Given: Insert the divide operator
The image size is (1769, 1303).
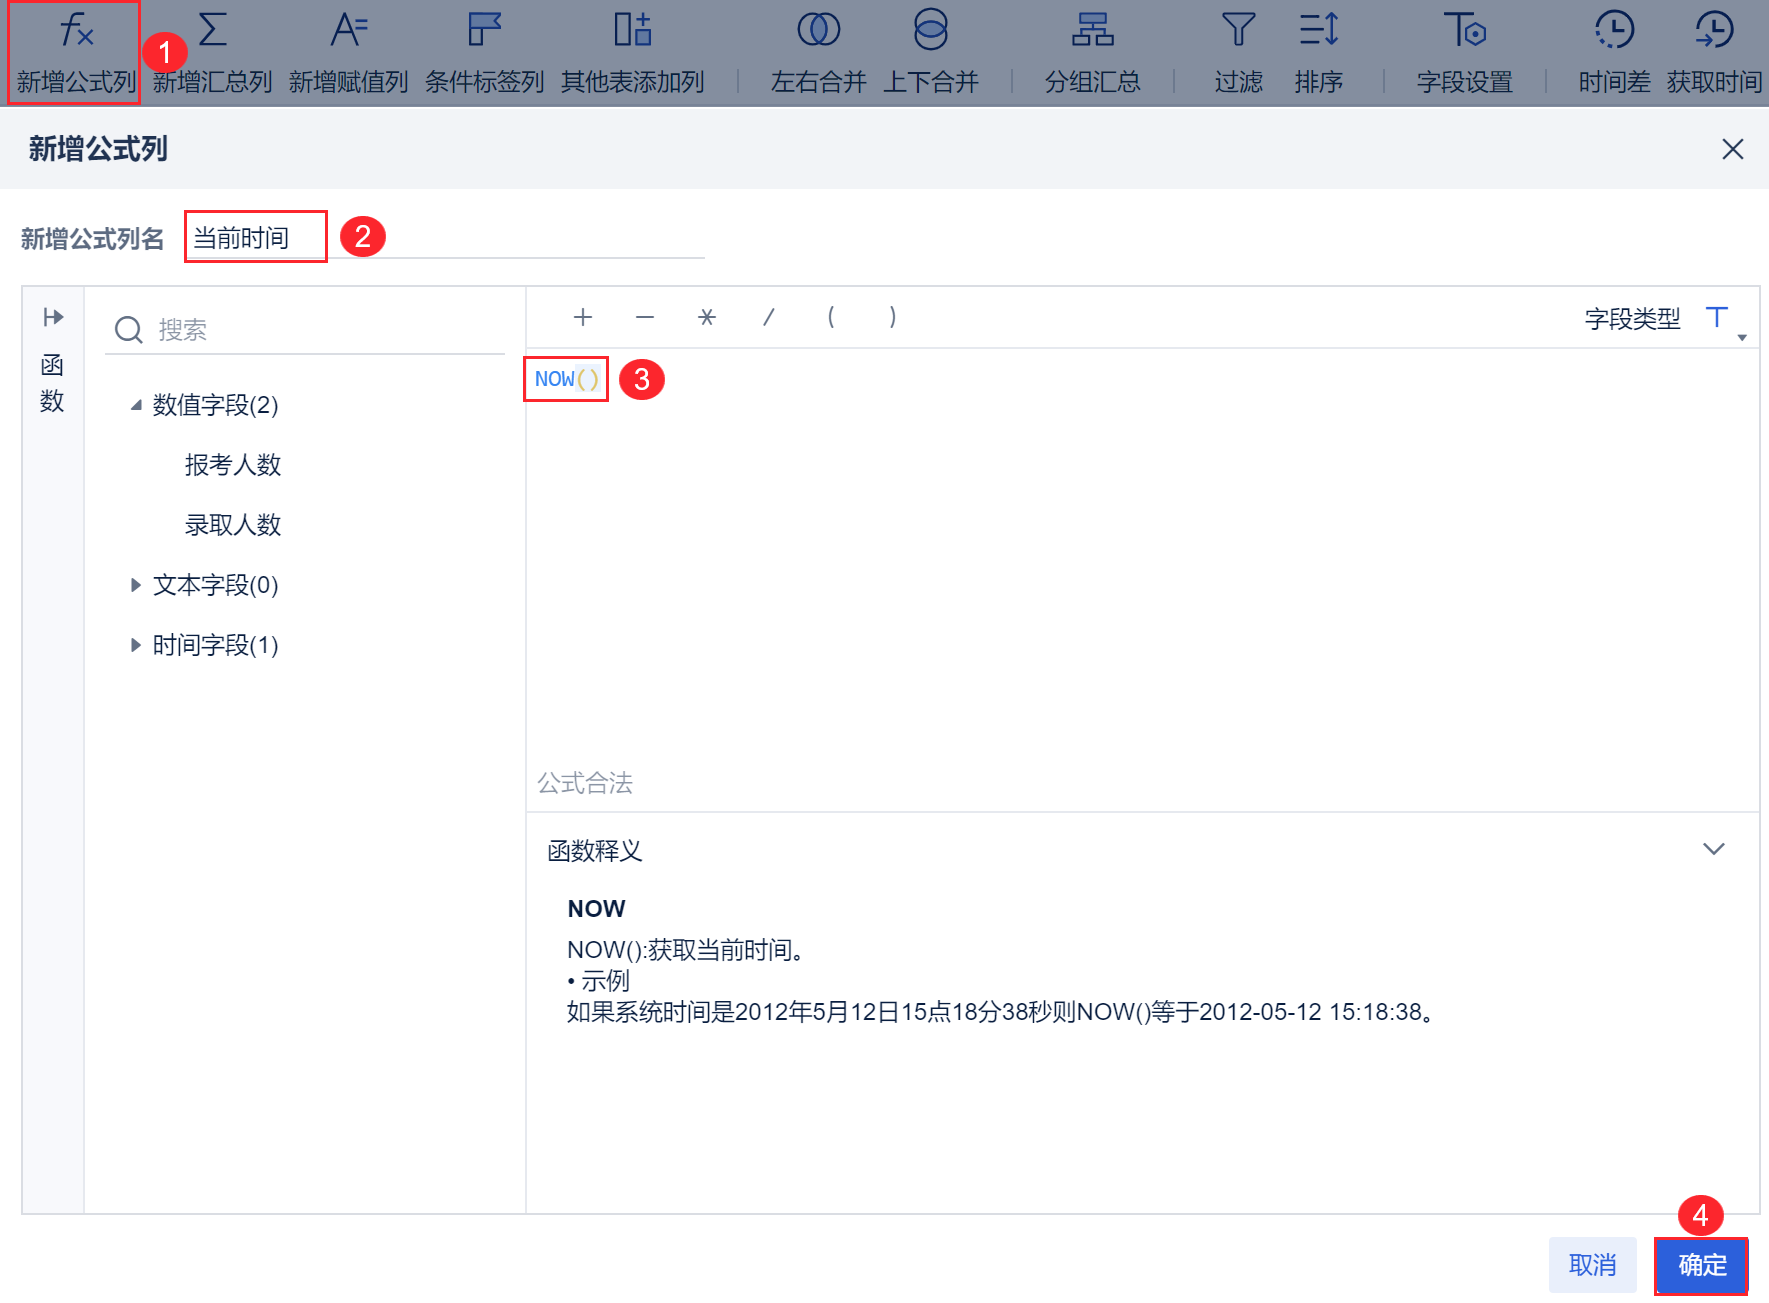Looking at the screenshot, I should 769,317.
